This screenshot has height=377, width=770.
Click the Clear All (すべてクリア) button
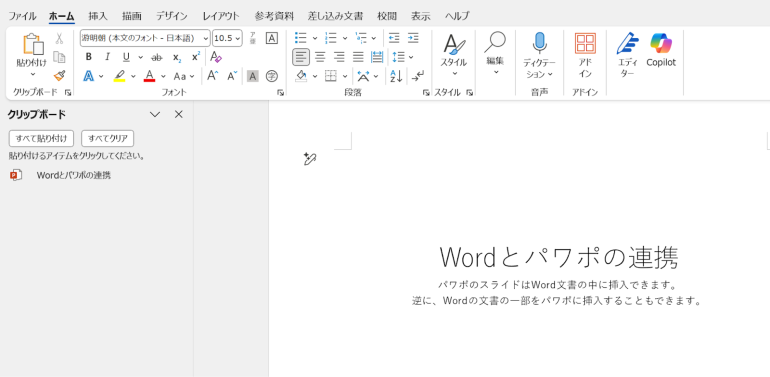(x=108, y=138)
